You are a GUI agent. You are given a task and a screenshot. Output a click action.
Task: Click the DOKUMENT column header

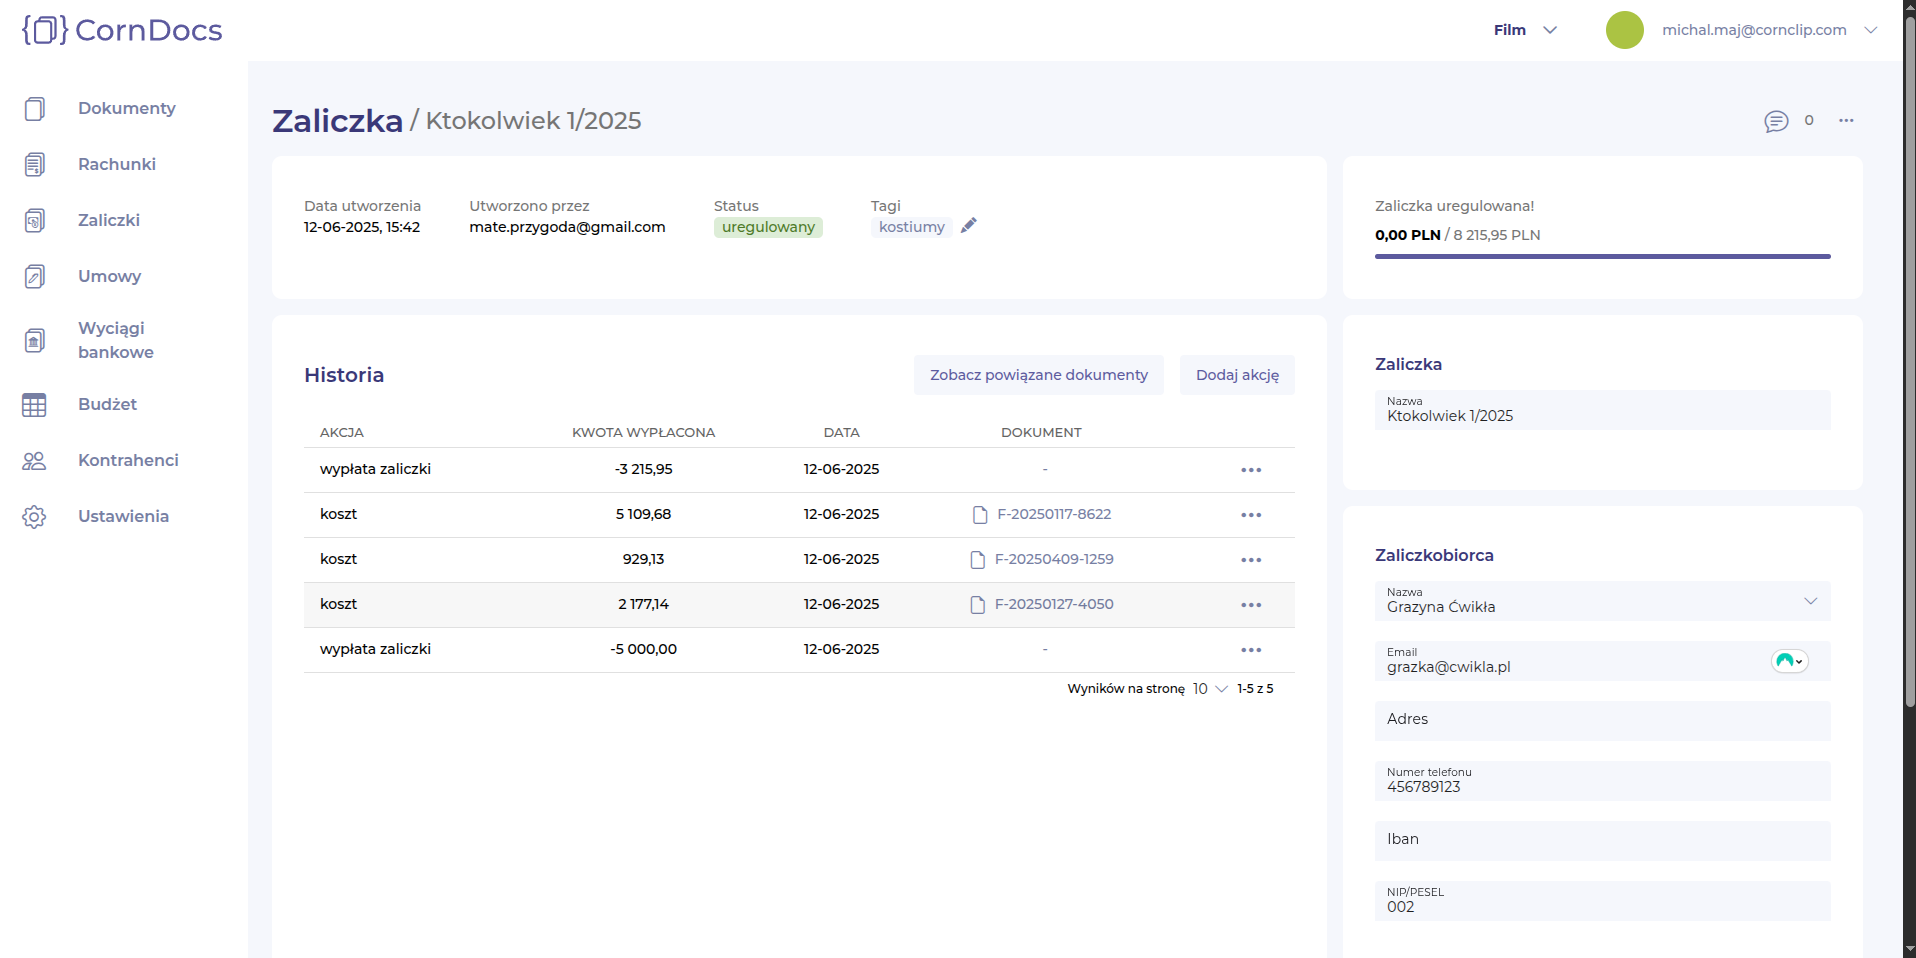[x=1041, y=433]
